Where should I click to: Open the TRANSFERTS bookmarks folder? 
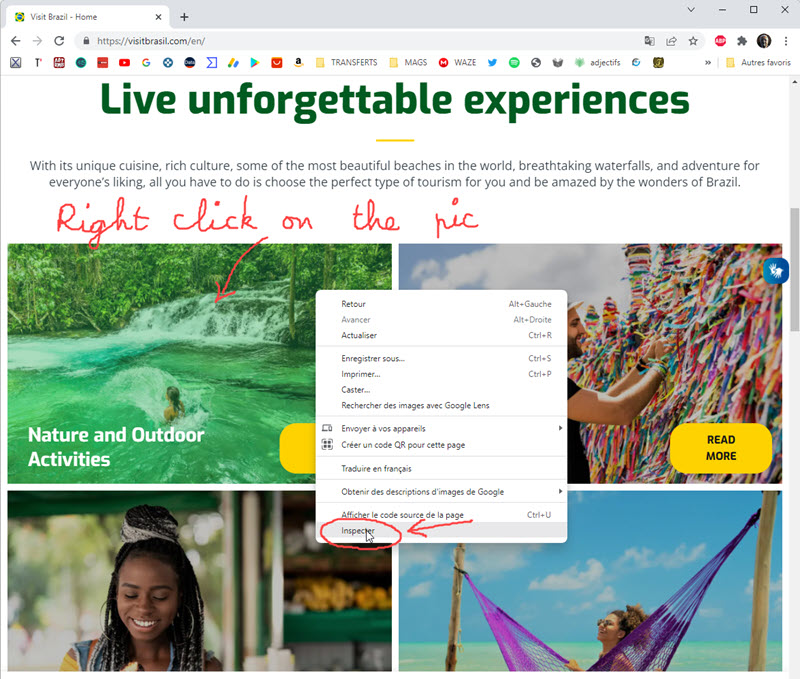[346, 63]
